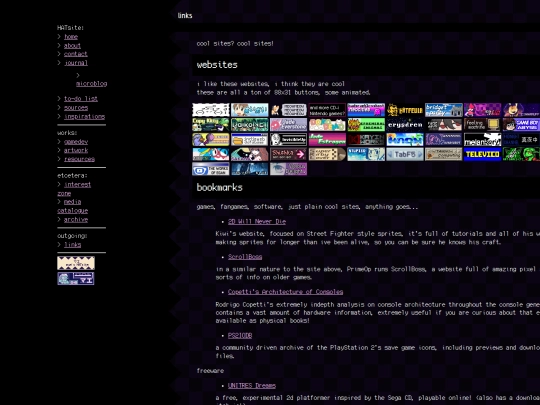The image size is (540, 405).
Task: Click the STUPID site button
Action: click(366, 154)
